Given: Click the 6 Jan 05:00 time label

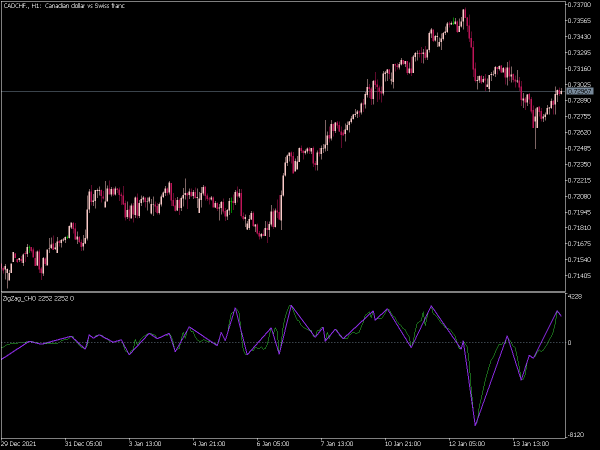Looking at the screenshot, I should 273,444.
